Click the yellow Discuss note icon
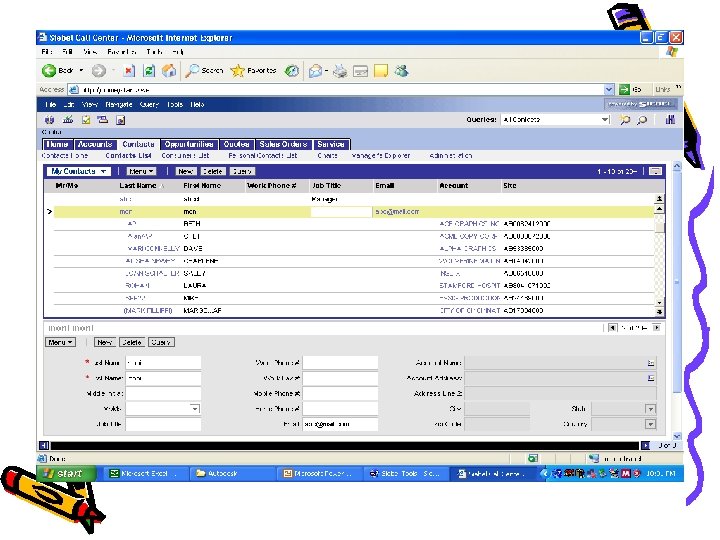 click(381, 71)
